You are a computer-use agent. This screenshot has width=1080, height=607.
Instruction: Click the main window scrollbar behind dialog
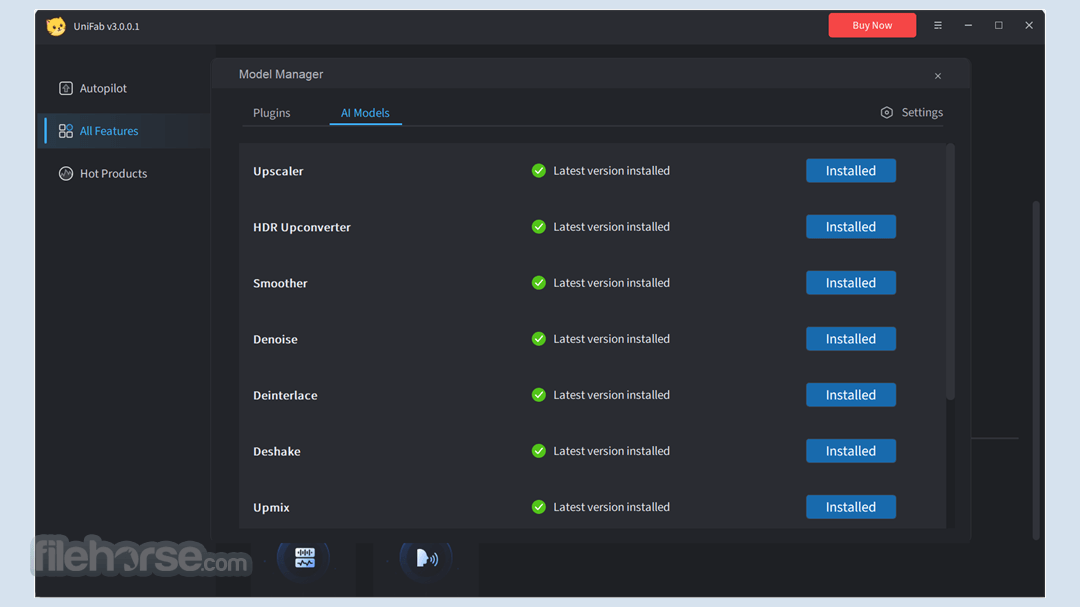point(1036,370)
